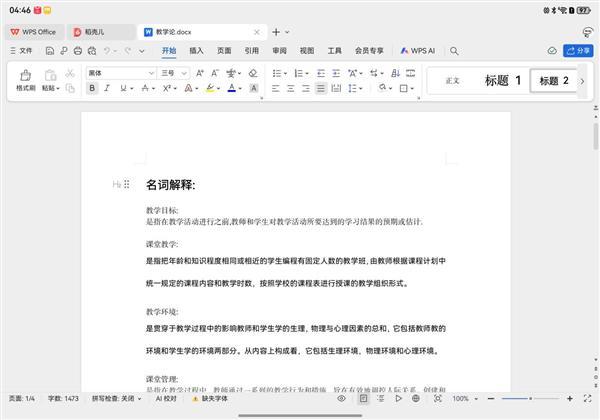Click the cloud sync status icon
600x420 pixels.
point(552,50)
